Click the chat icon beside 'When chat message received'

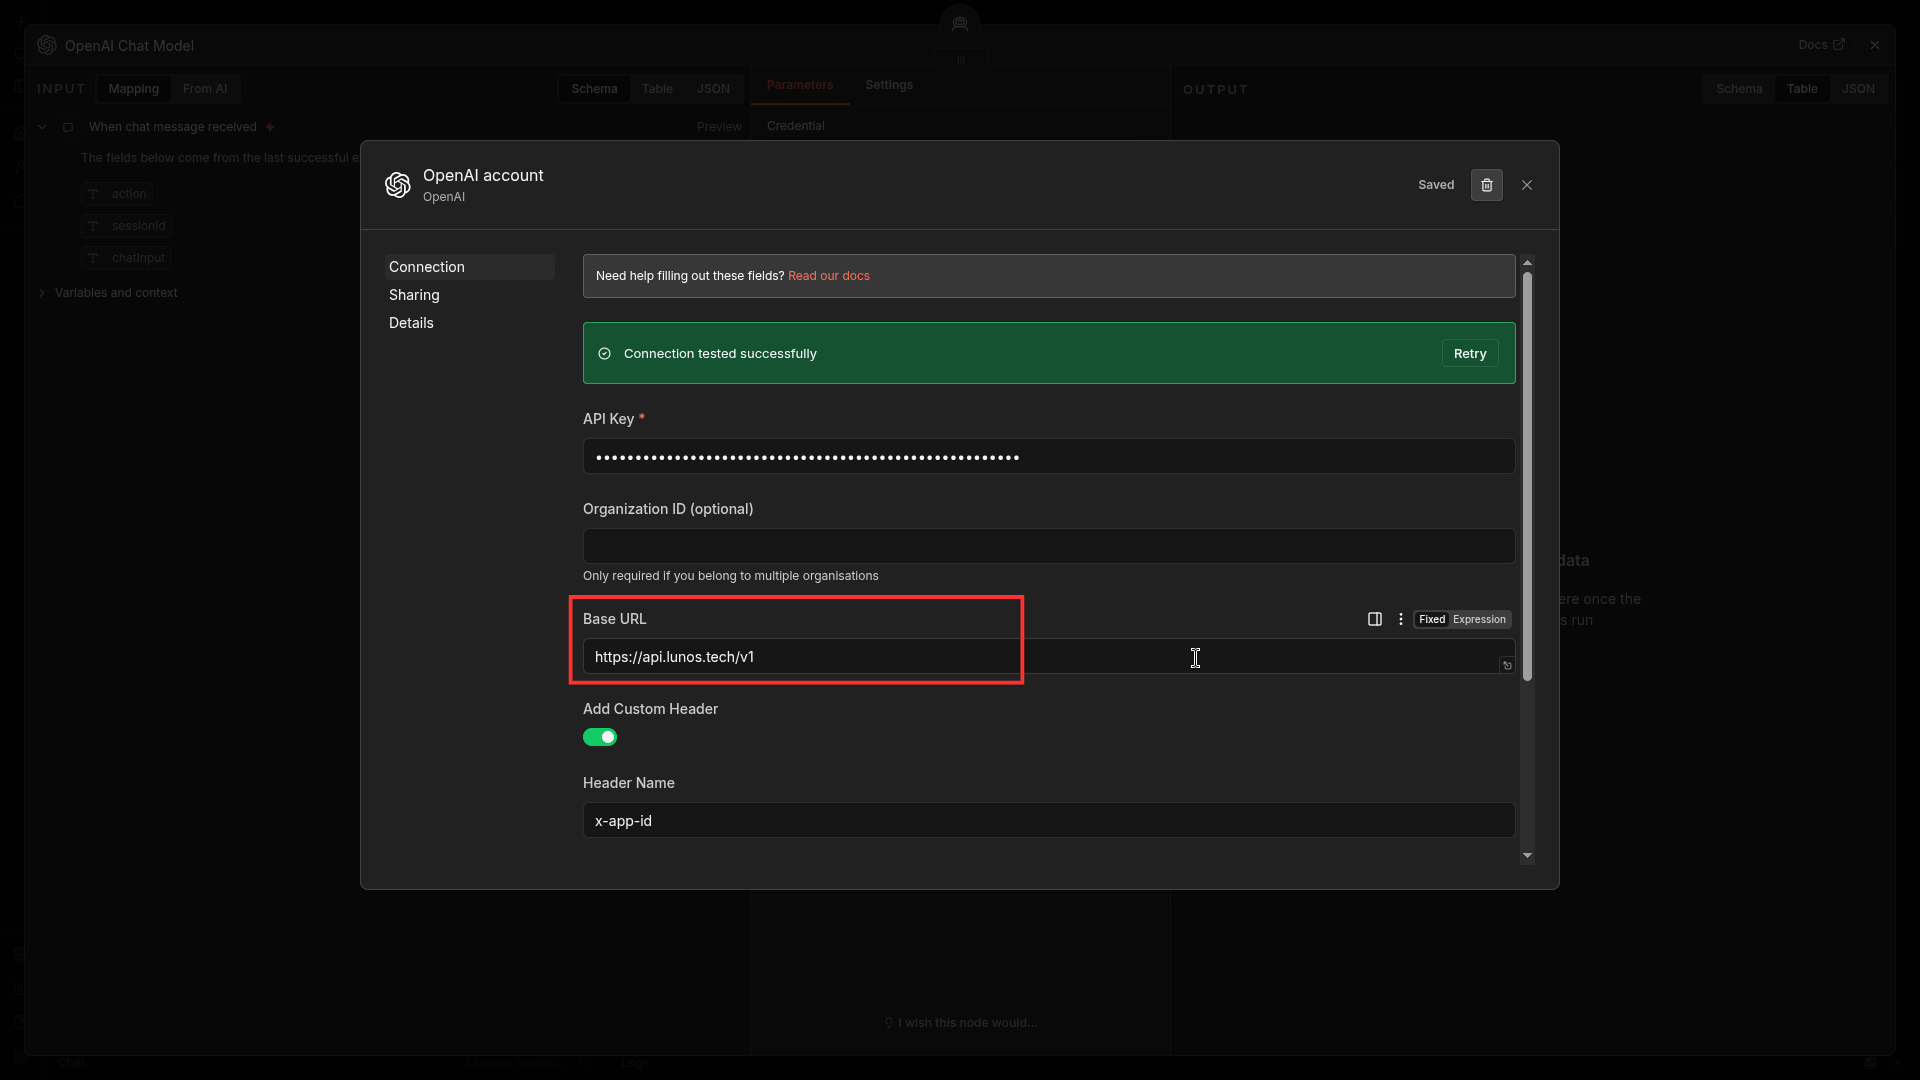coord(68,127)
